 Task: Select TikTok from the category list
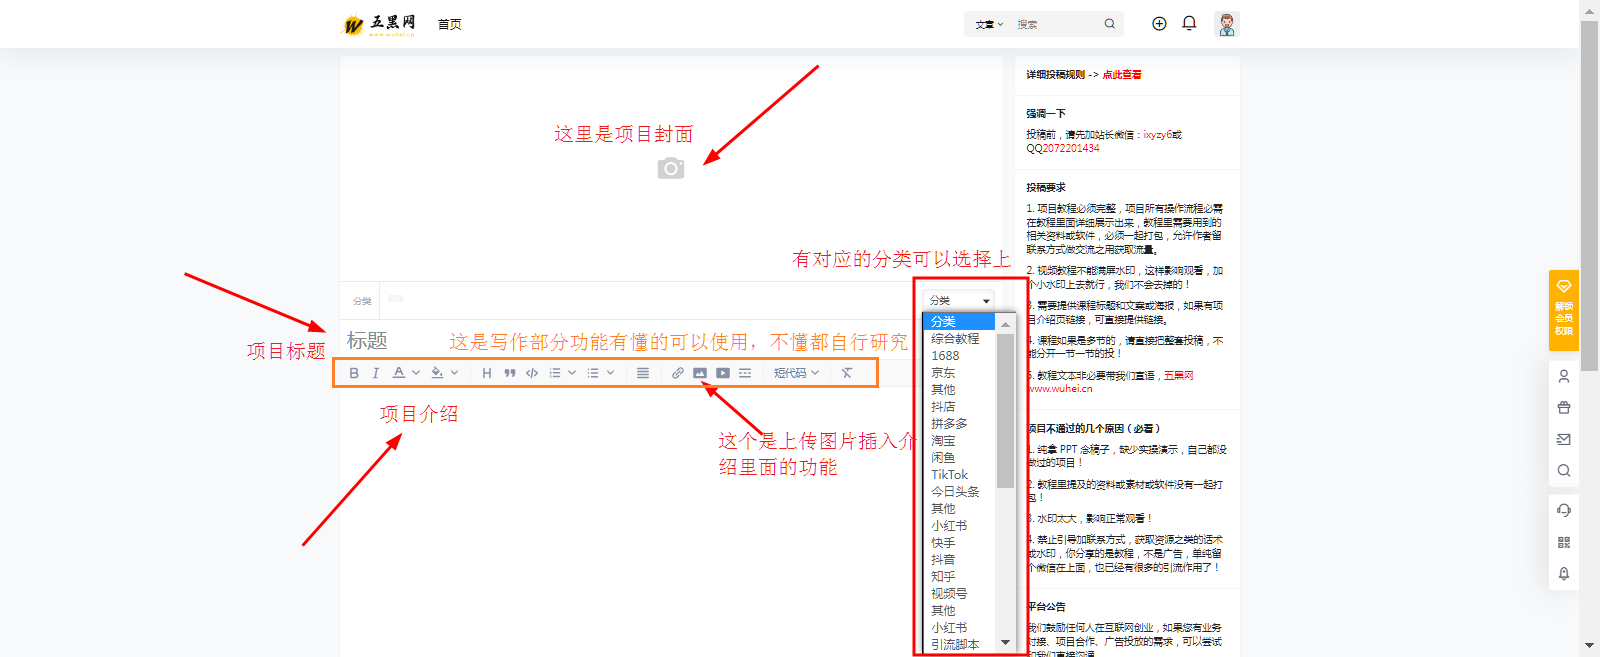coord(950,475)
